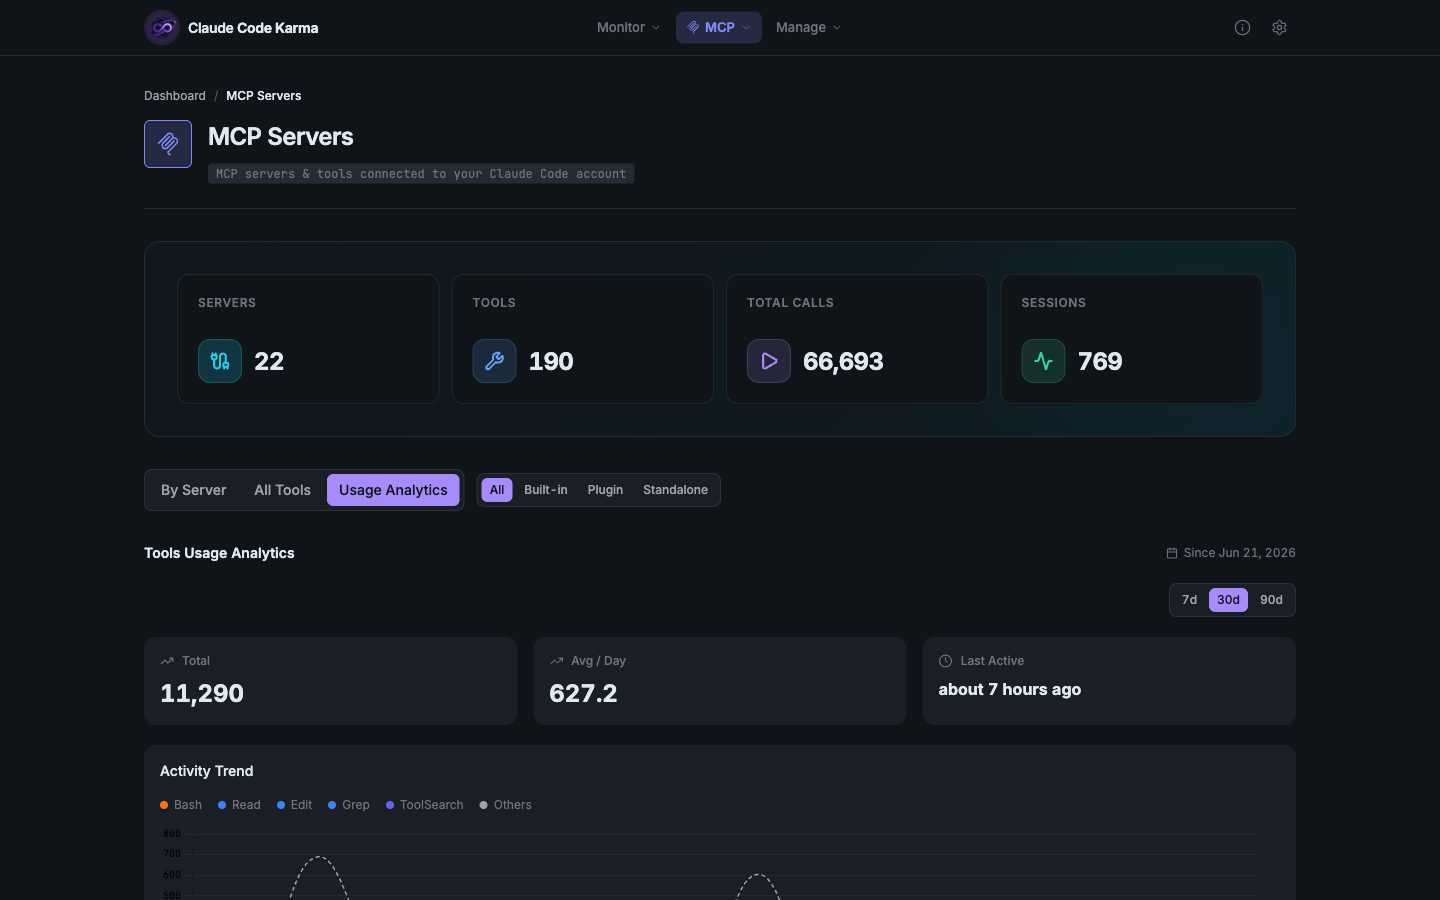This screenshot has width=1440, height=900.
Task: Click the calendar icon beside Since date
Action: pyautogui.click(x=1172, y=553)
